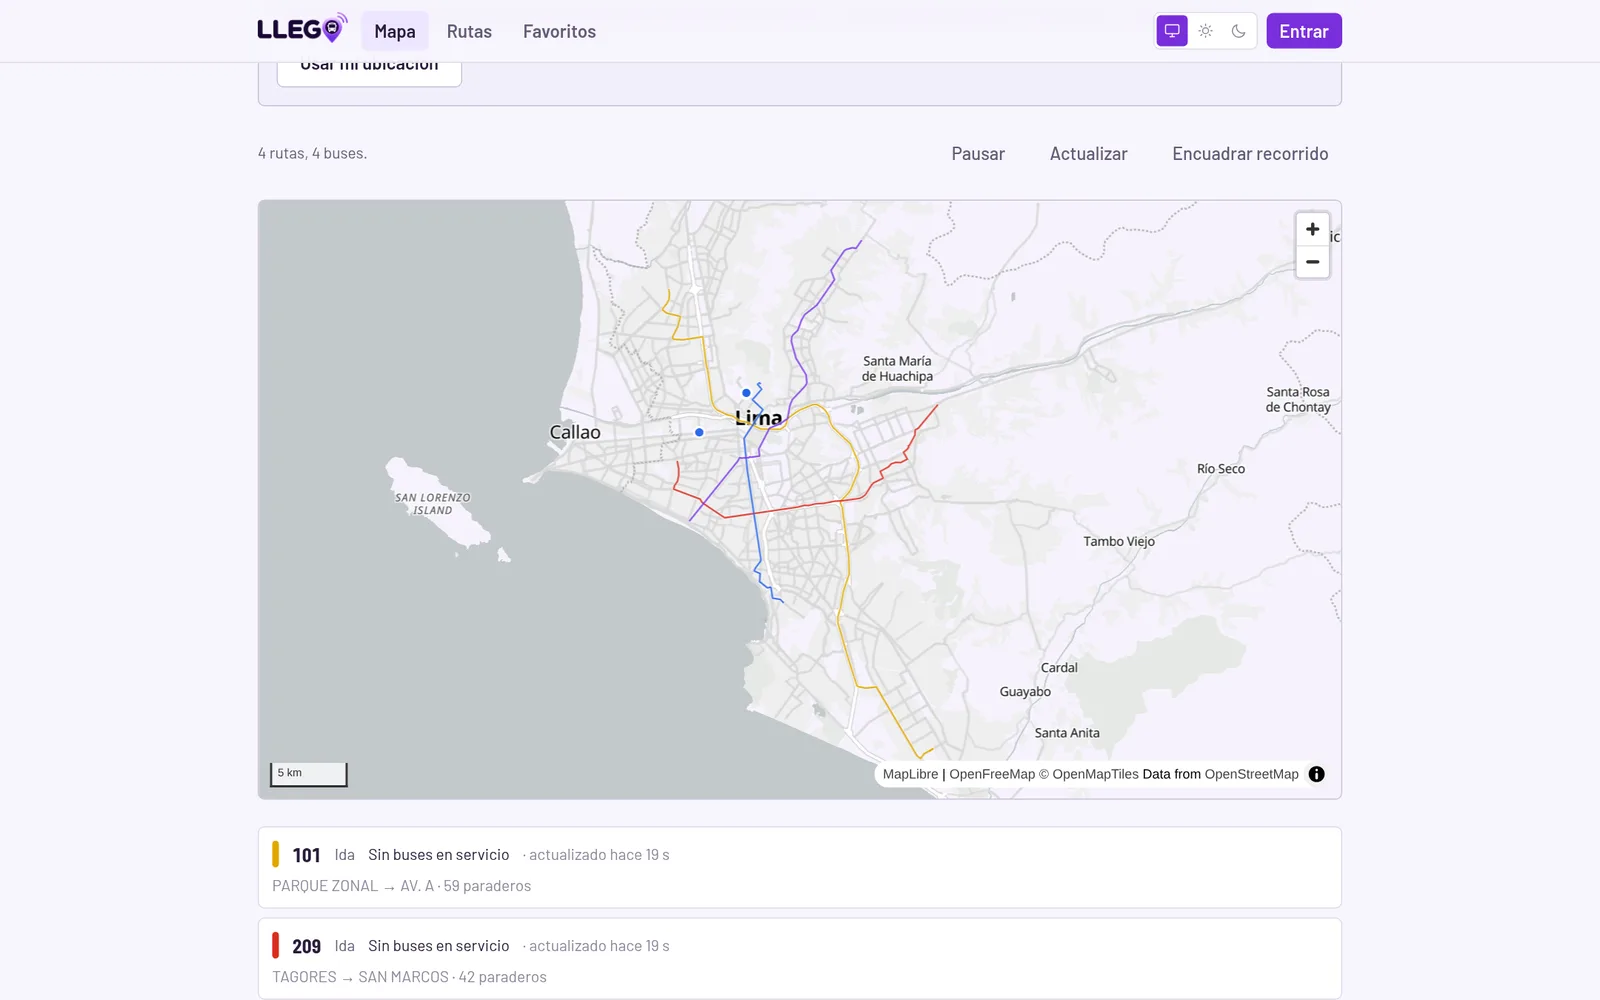Click the LLEGO logo icon

tap(302, 29)
